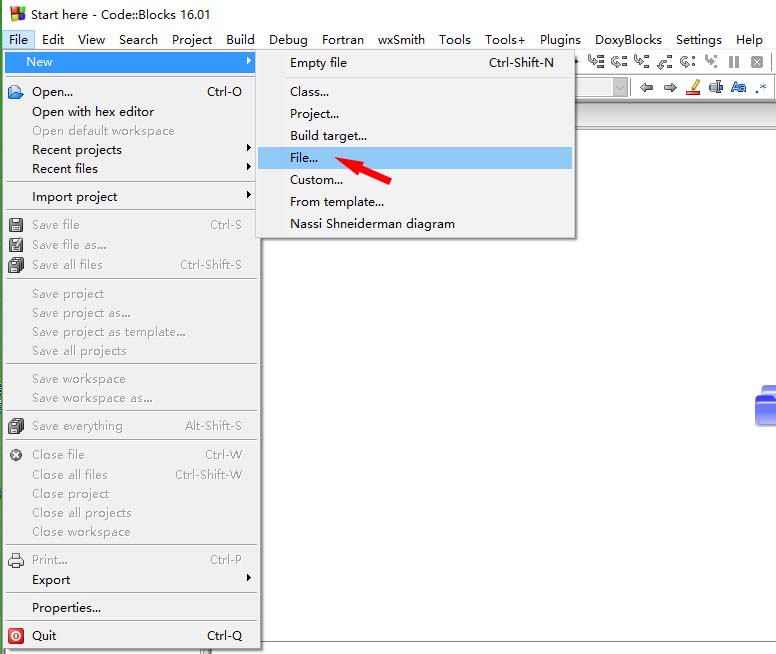Expand the Export submenu arrow

tap(248, 578)
